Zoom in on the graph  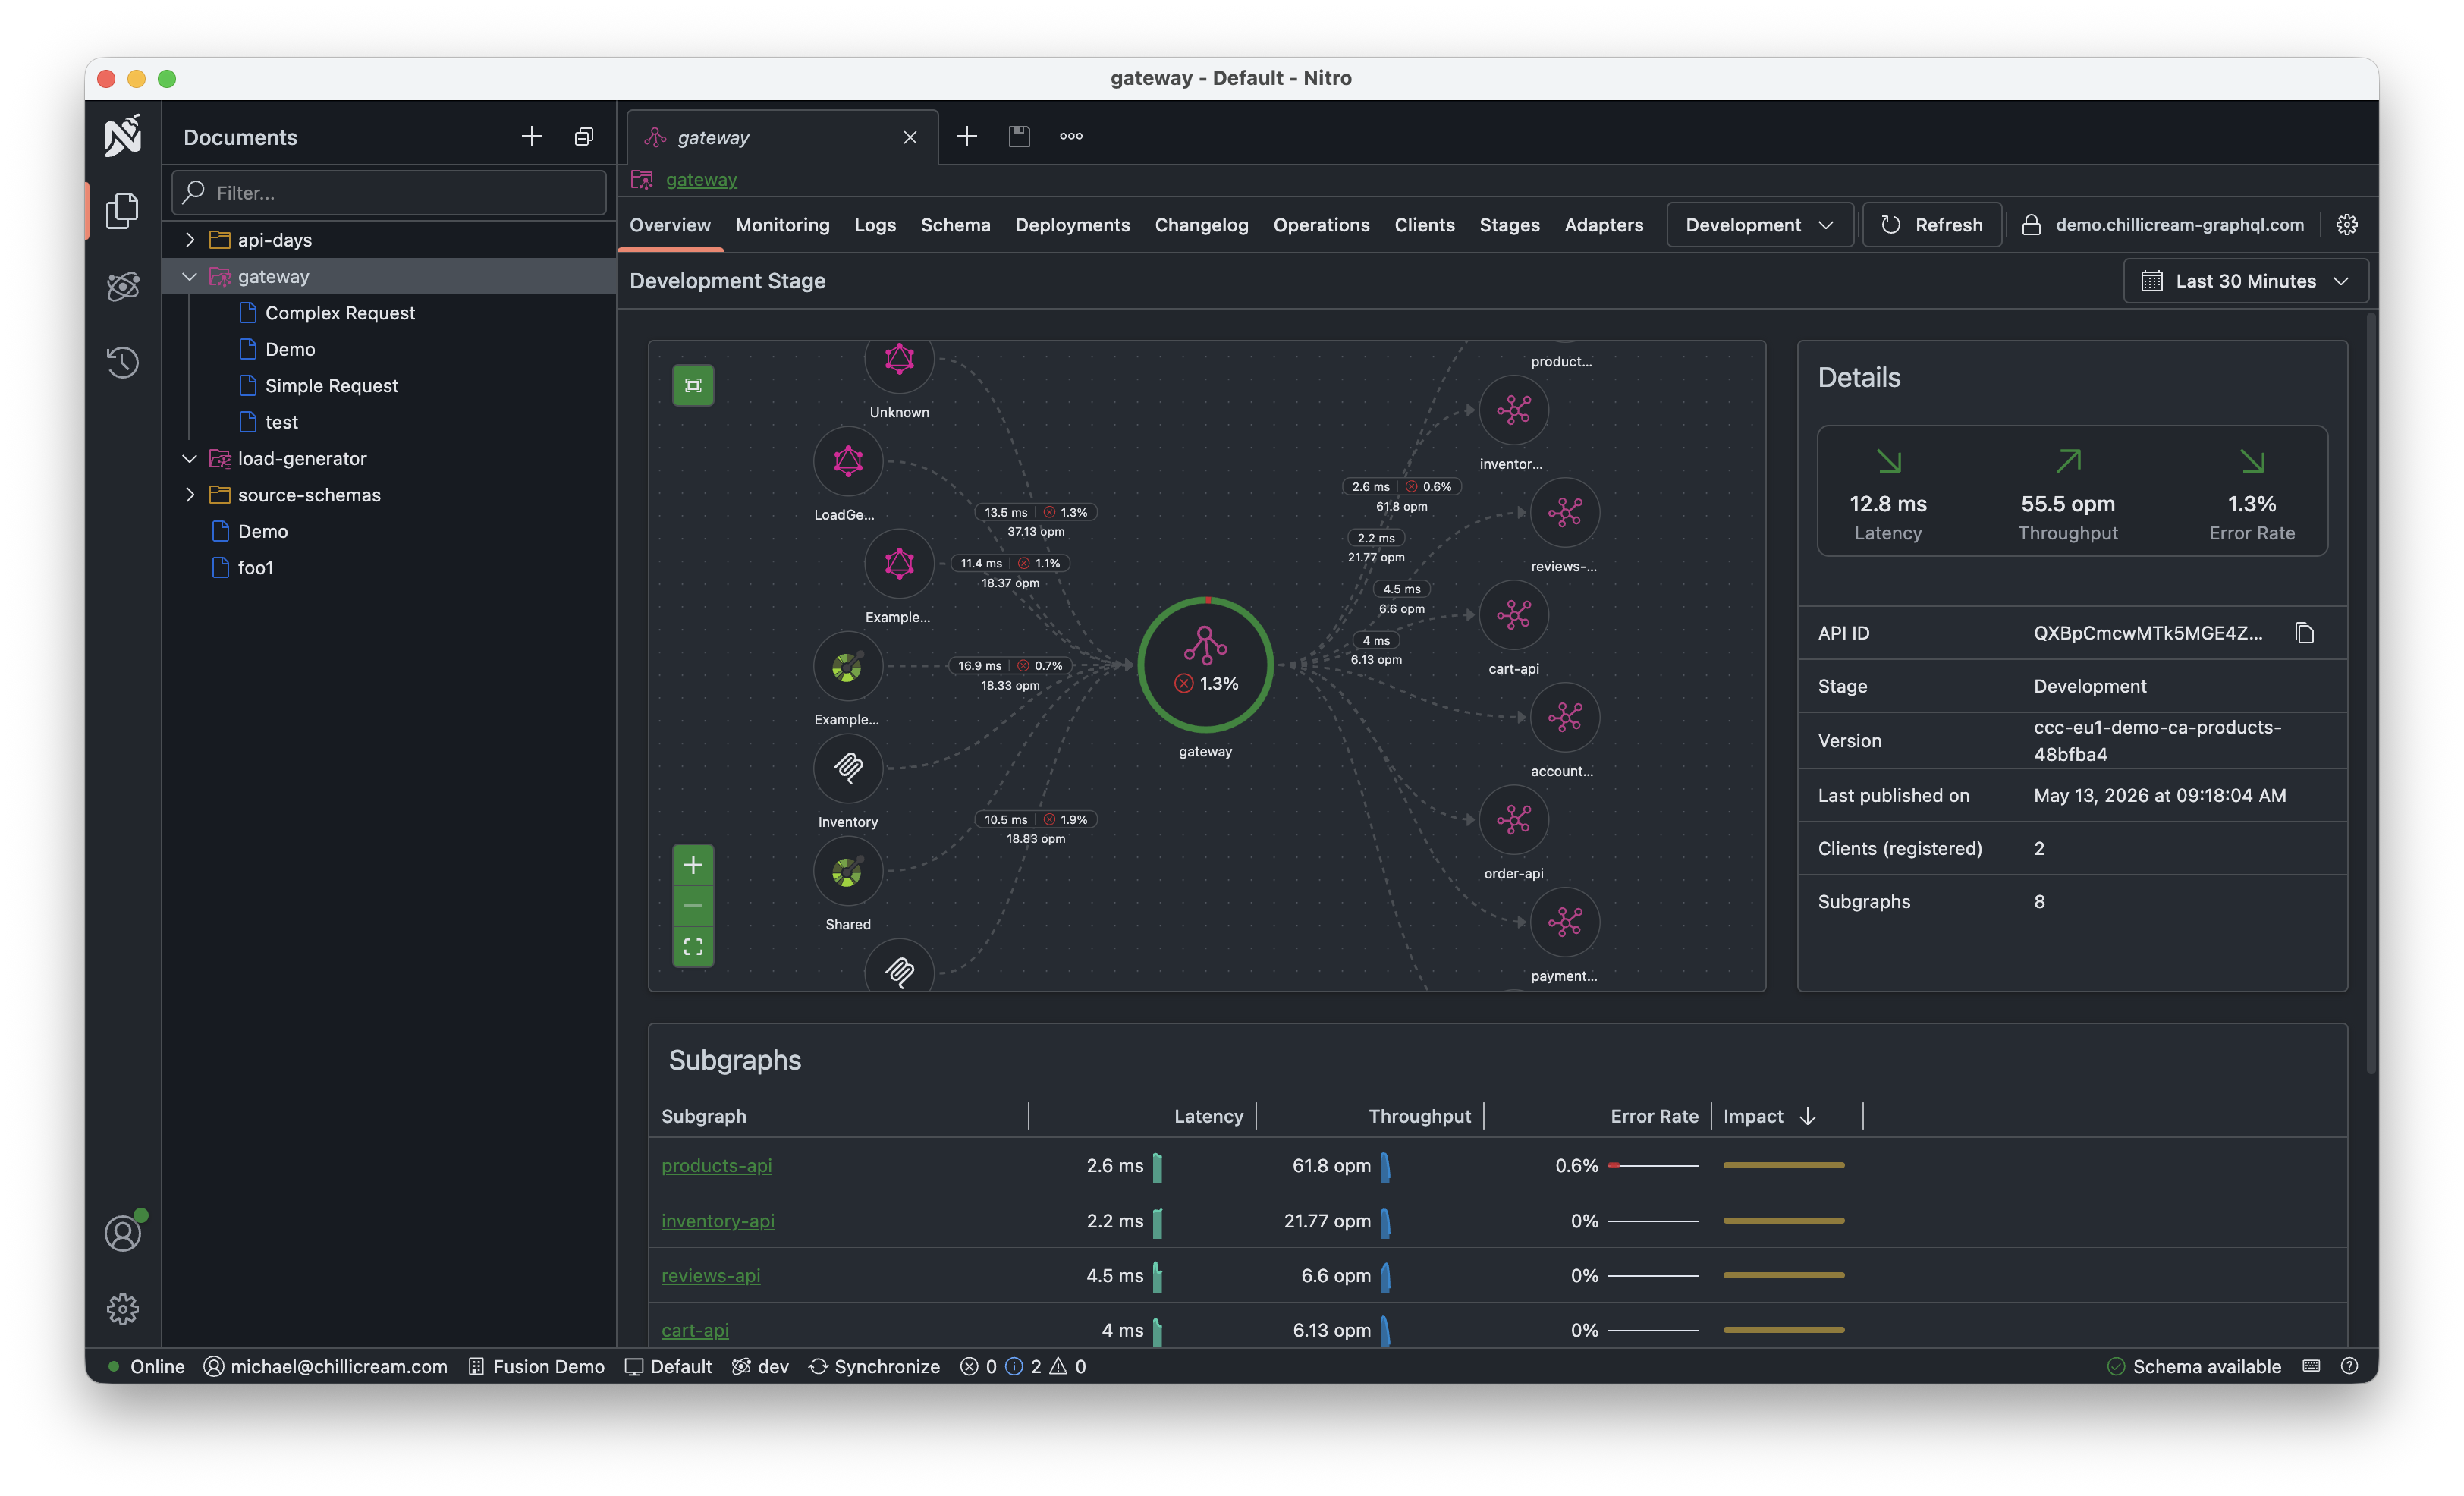click(693, 865)
